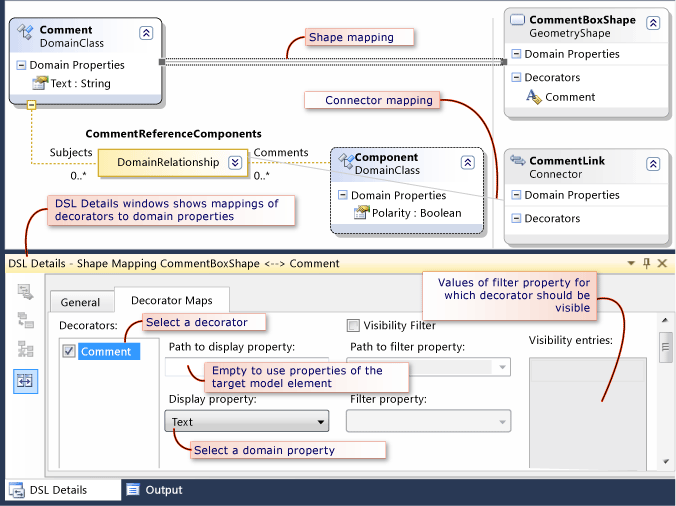Viewport: 676px width, 506px height.
Task: Select the shape mapping line connector
Action: point(333,62)
